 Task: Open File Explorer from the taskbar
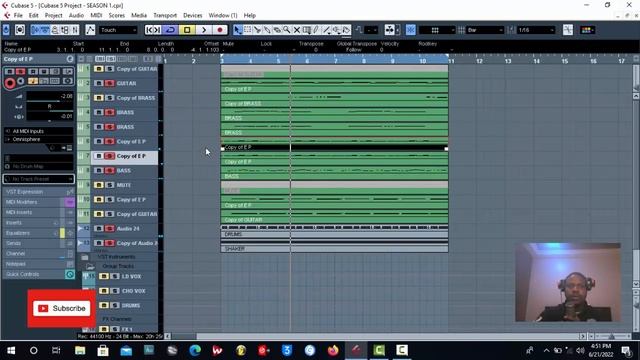(80, 350)
